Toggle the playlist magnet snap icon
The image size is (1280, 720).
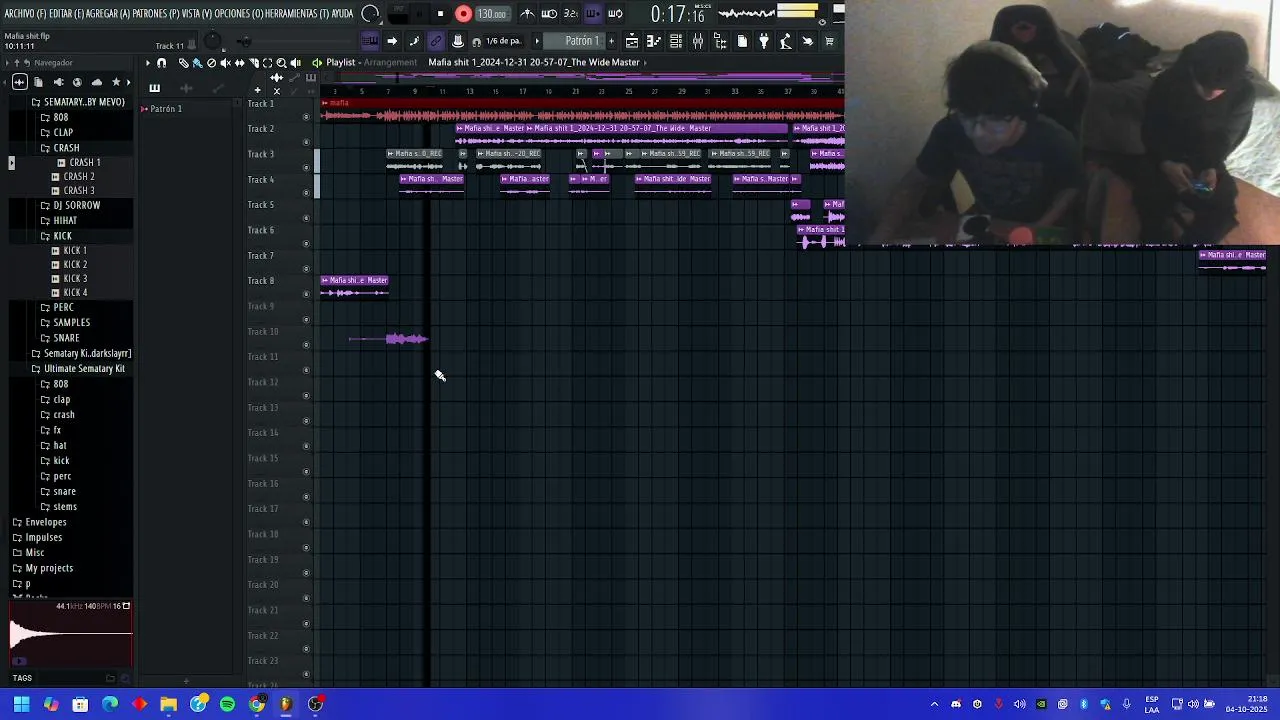click(161, 62)
